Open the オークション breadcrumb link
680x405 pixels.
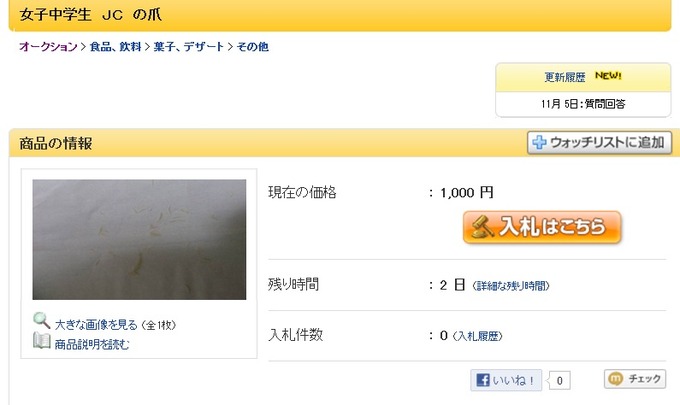click(x=48, y=46)
